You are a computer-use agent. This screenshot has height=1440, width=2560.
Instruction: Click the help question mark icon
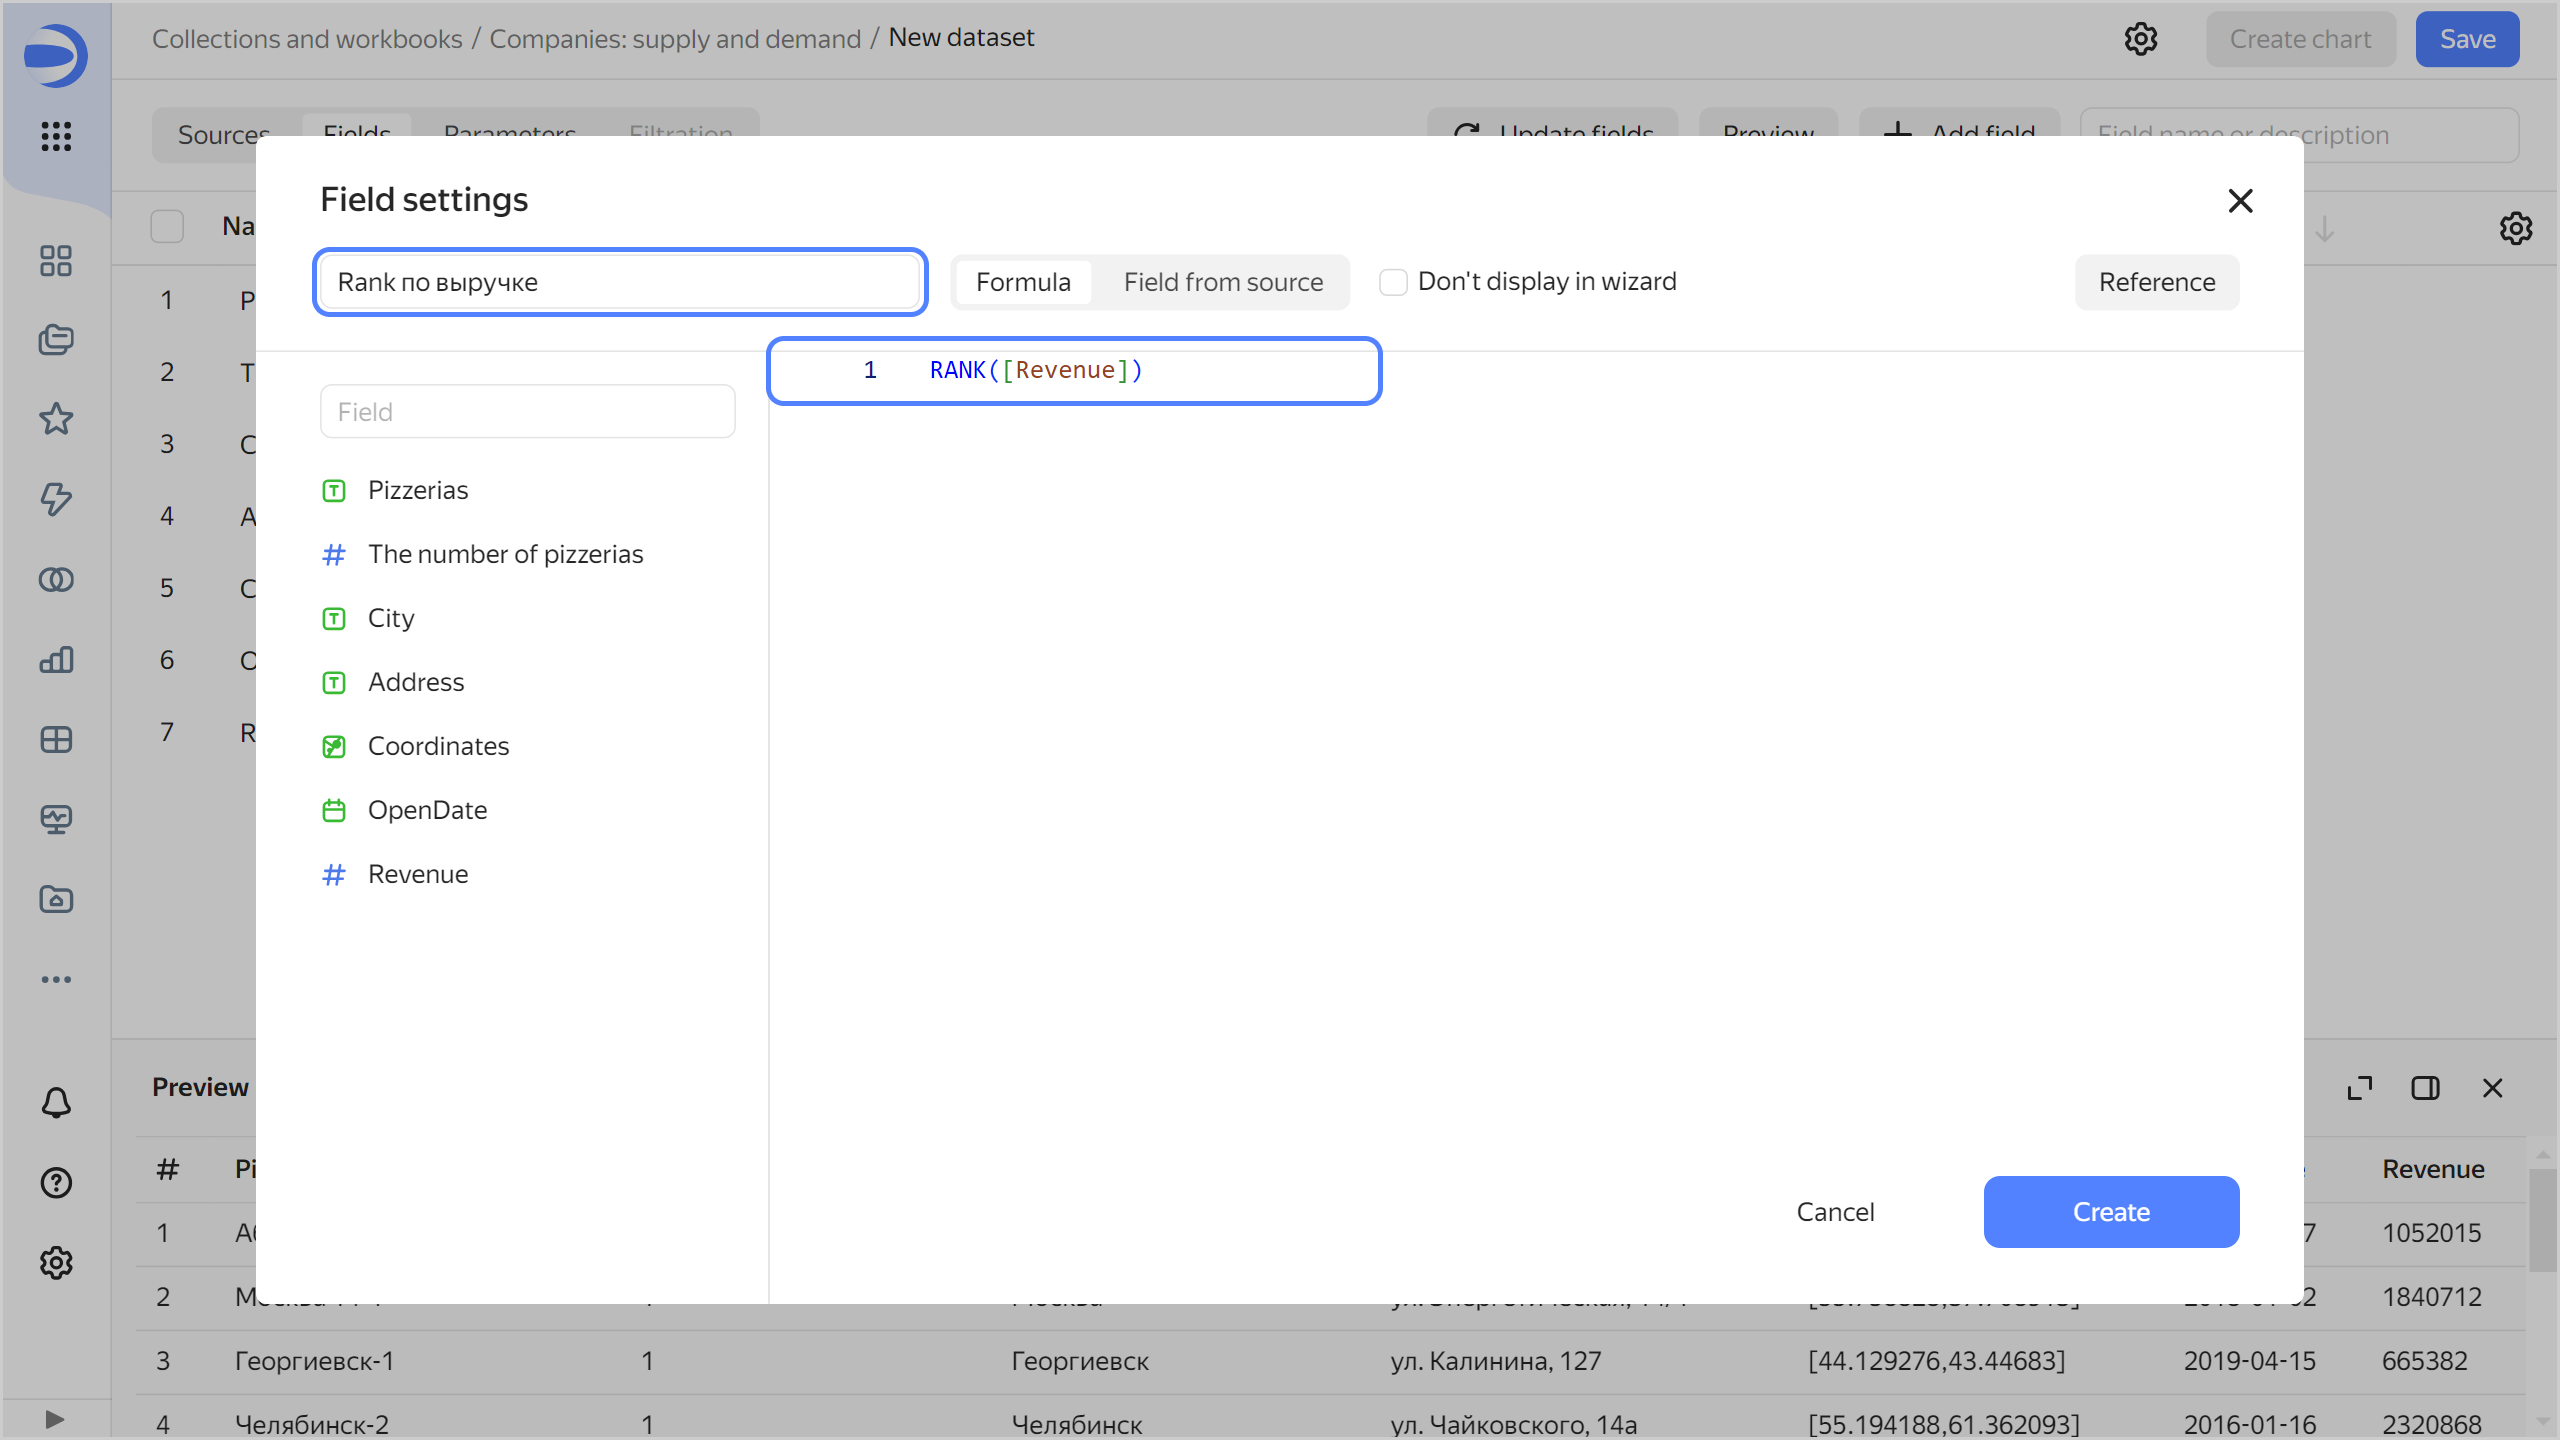point(56,1183)
